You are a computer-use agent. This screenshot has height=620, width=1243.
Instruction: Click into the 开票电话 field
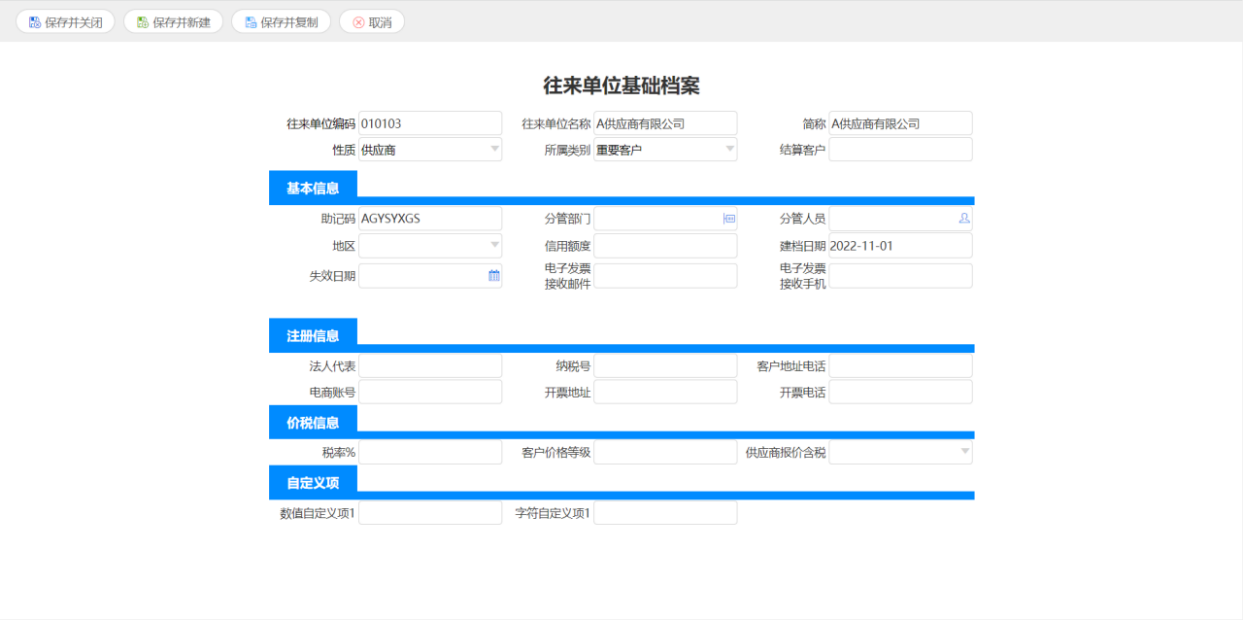900,392
